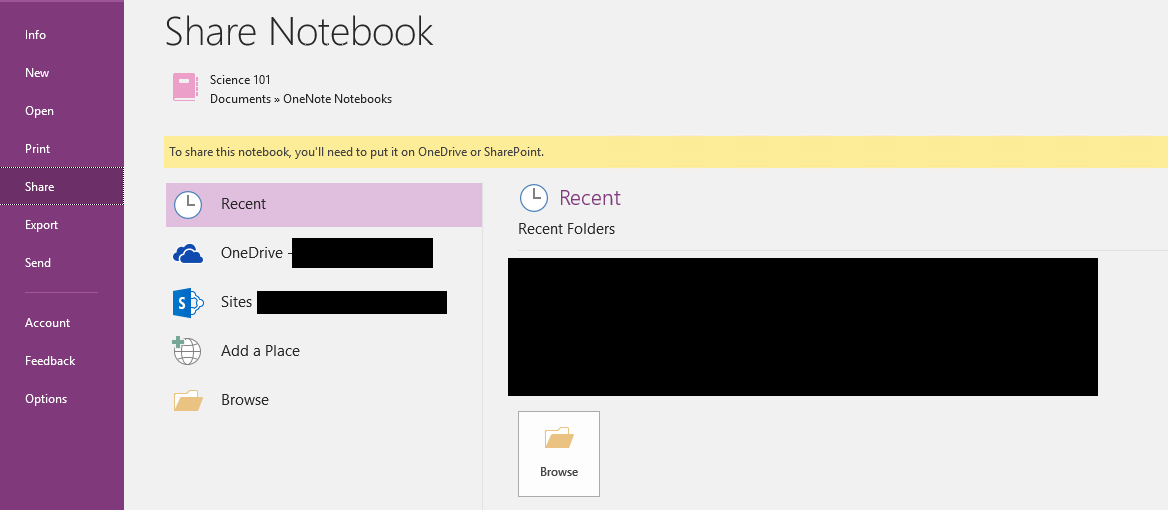The width and height of the screenshot is (1168, 510).
Task: Select the Sites SharePoint location
Action: (323, 302)
